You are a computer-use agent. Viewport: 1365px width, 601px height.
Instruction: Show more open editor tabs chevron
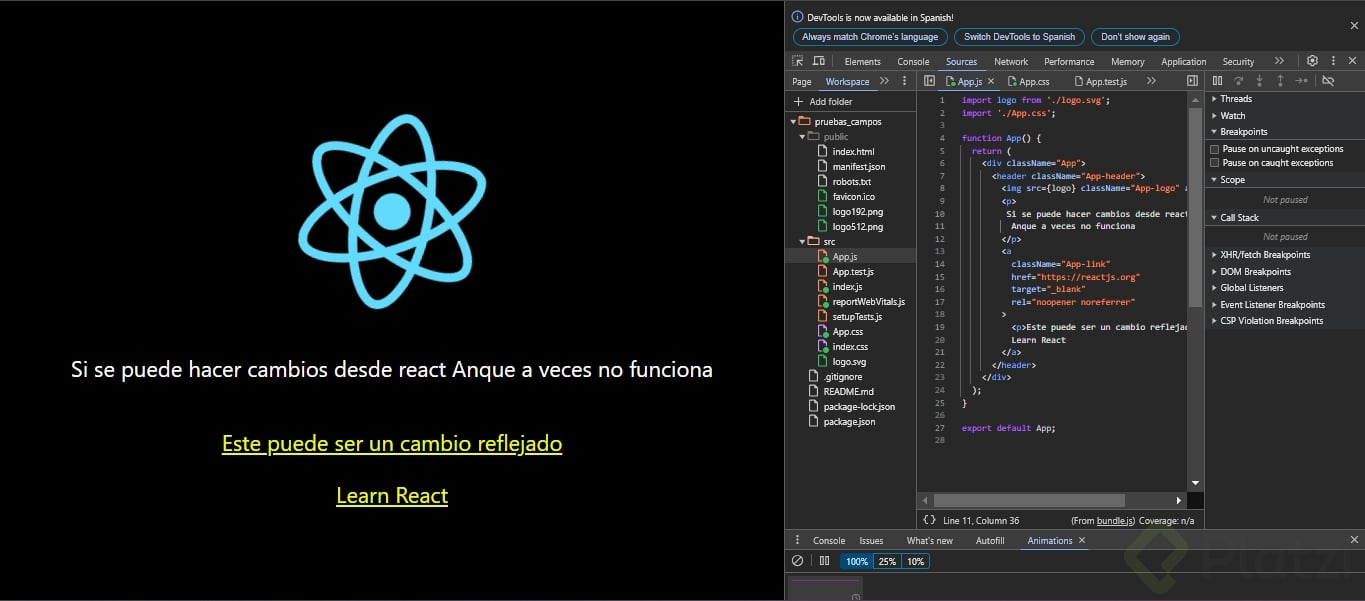tap(1151, 81)
